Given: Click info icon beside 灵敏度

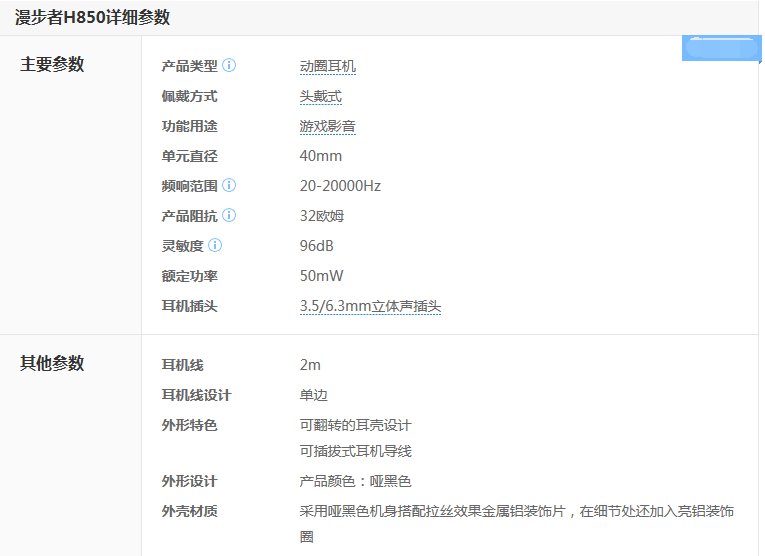Looking at the screenshot, I should click(x=215, y=245).
